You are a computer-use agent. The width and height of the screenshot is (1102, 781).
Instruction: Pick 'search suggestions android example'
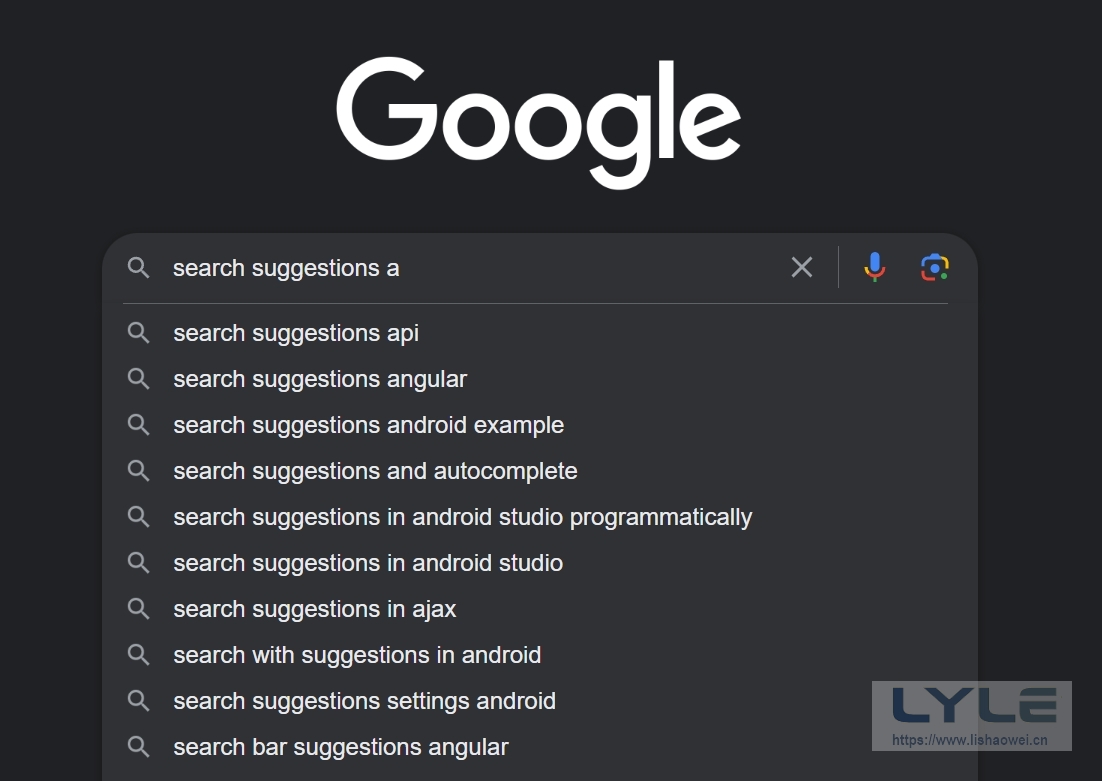pos(540,425)
